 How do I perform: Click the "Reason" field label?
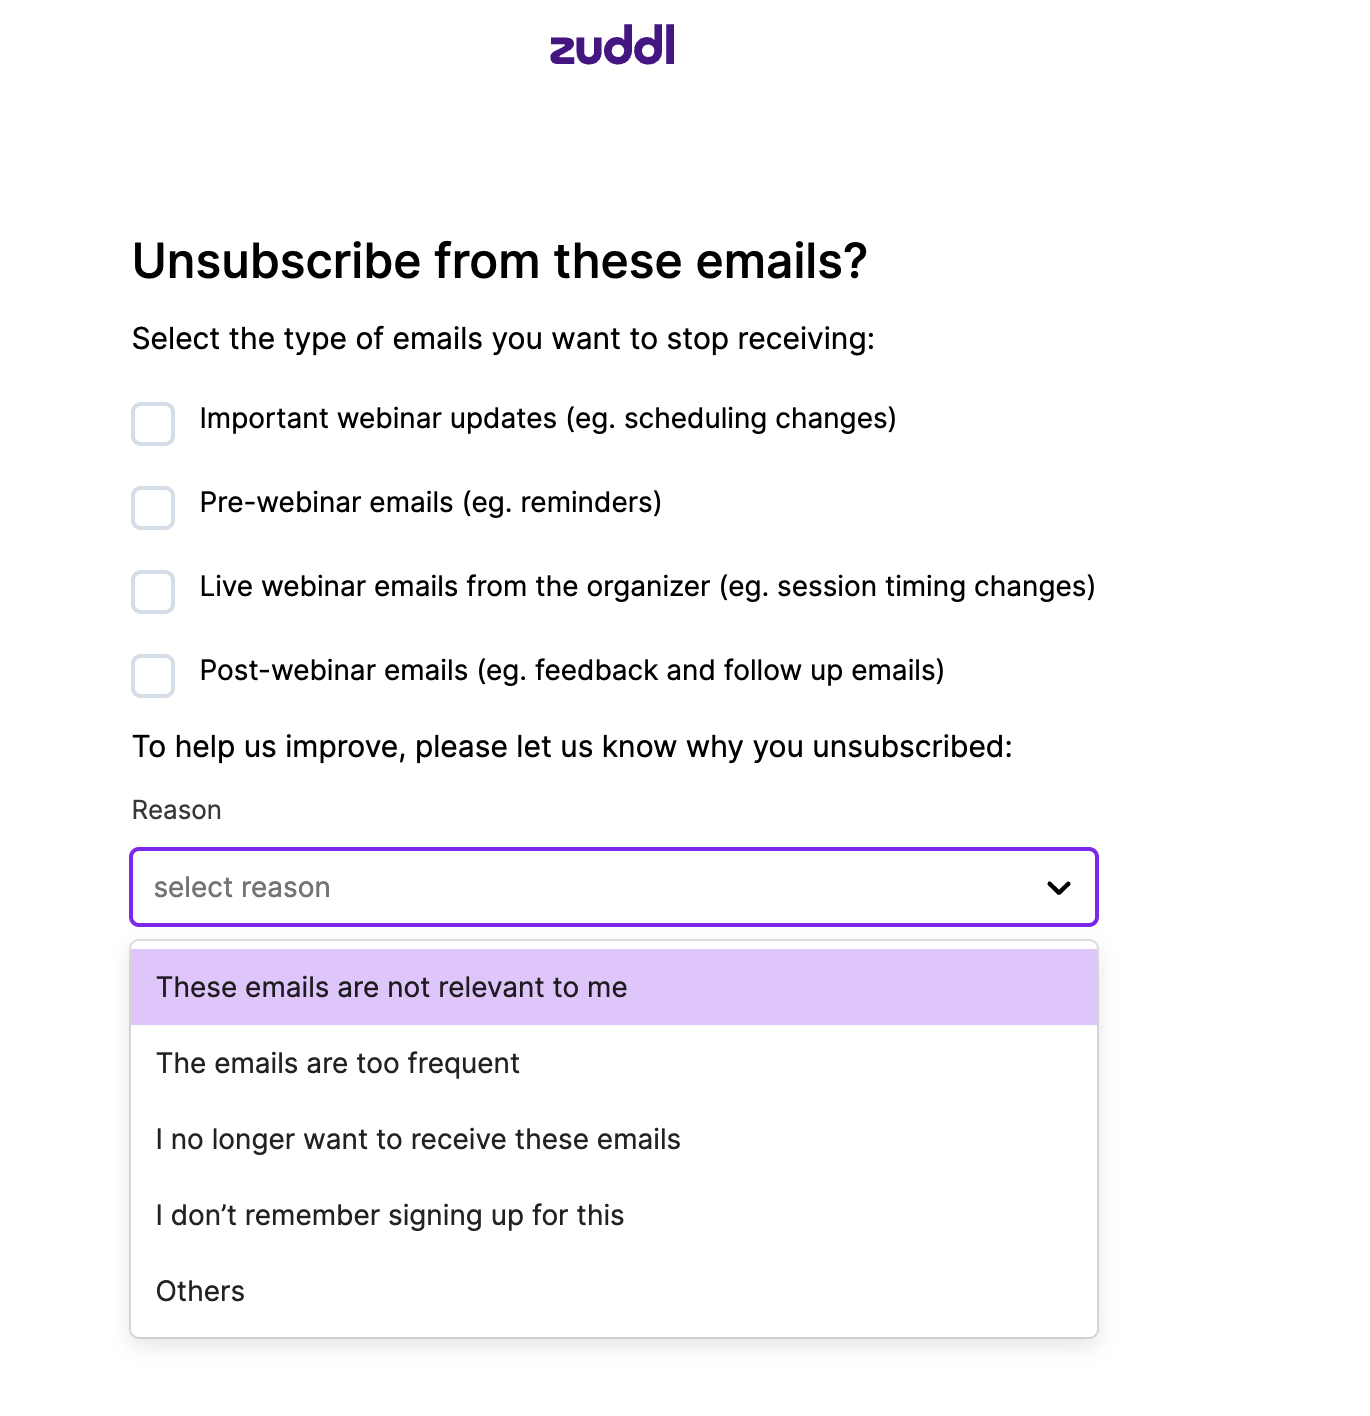176,810
